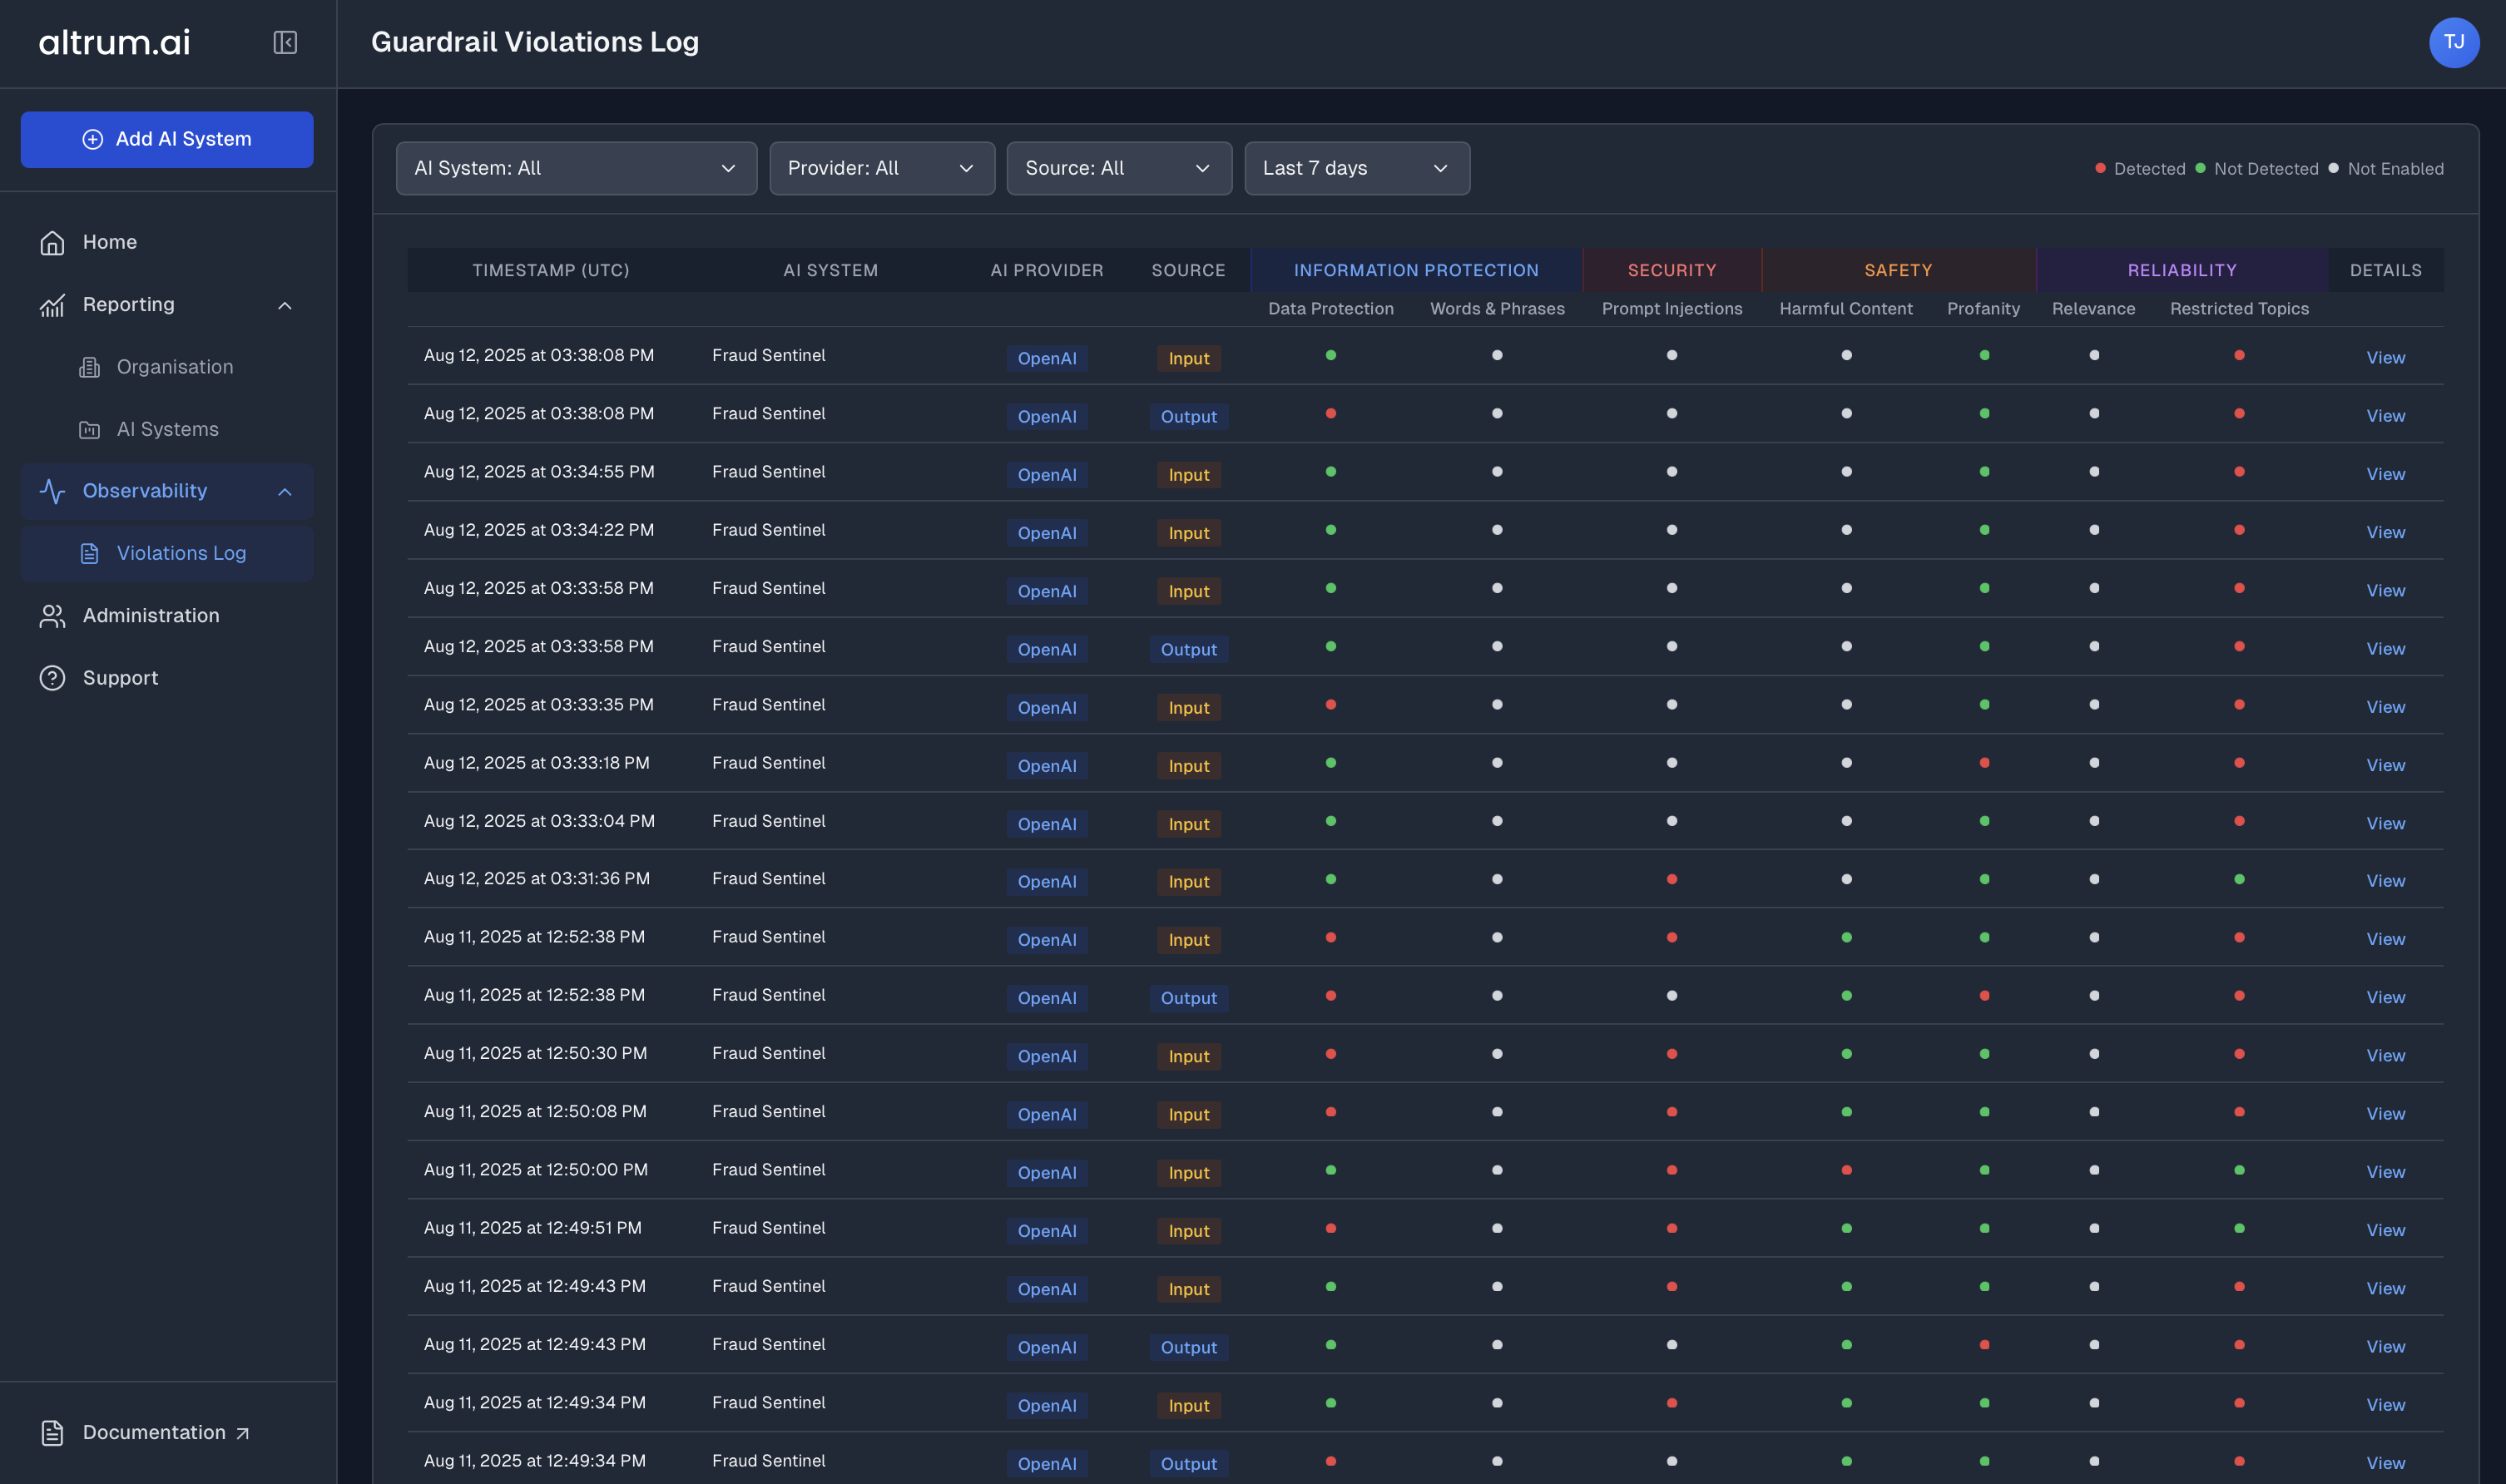Click the Reporting chart icon
The height and width of the screenshot is (1484, 2506).
(52, 305)
